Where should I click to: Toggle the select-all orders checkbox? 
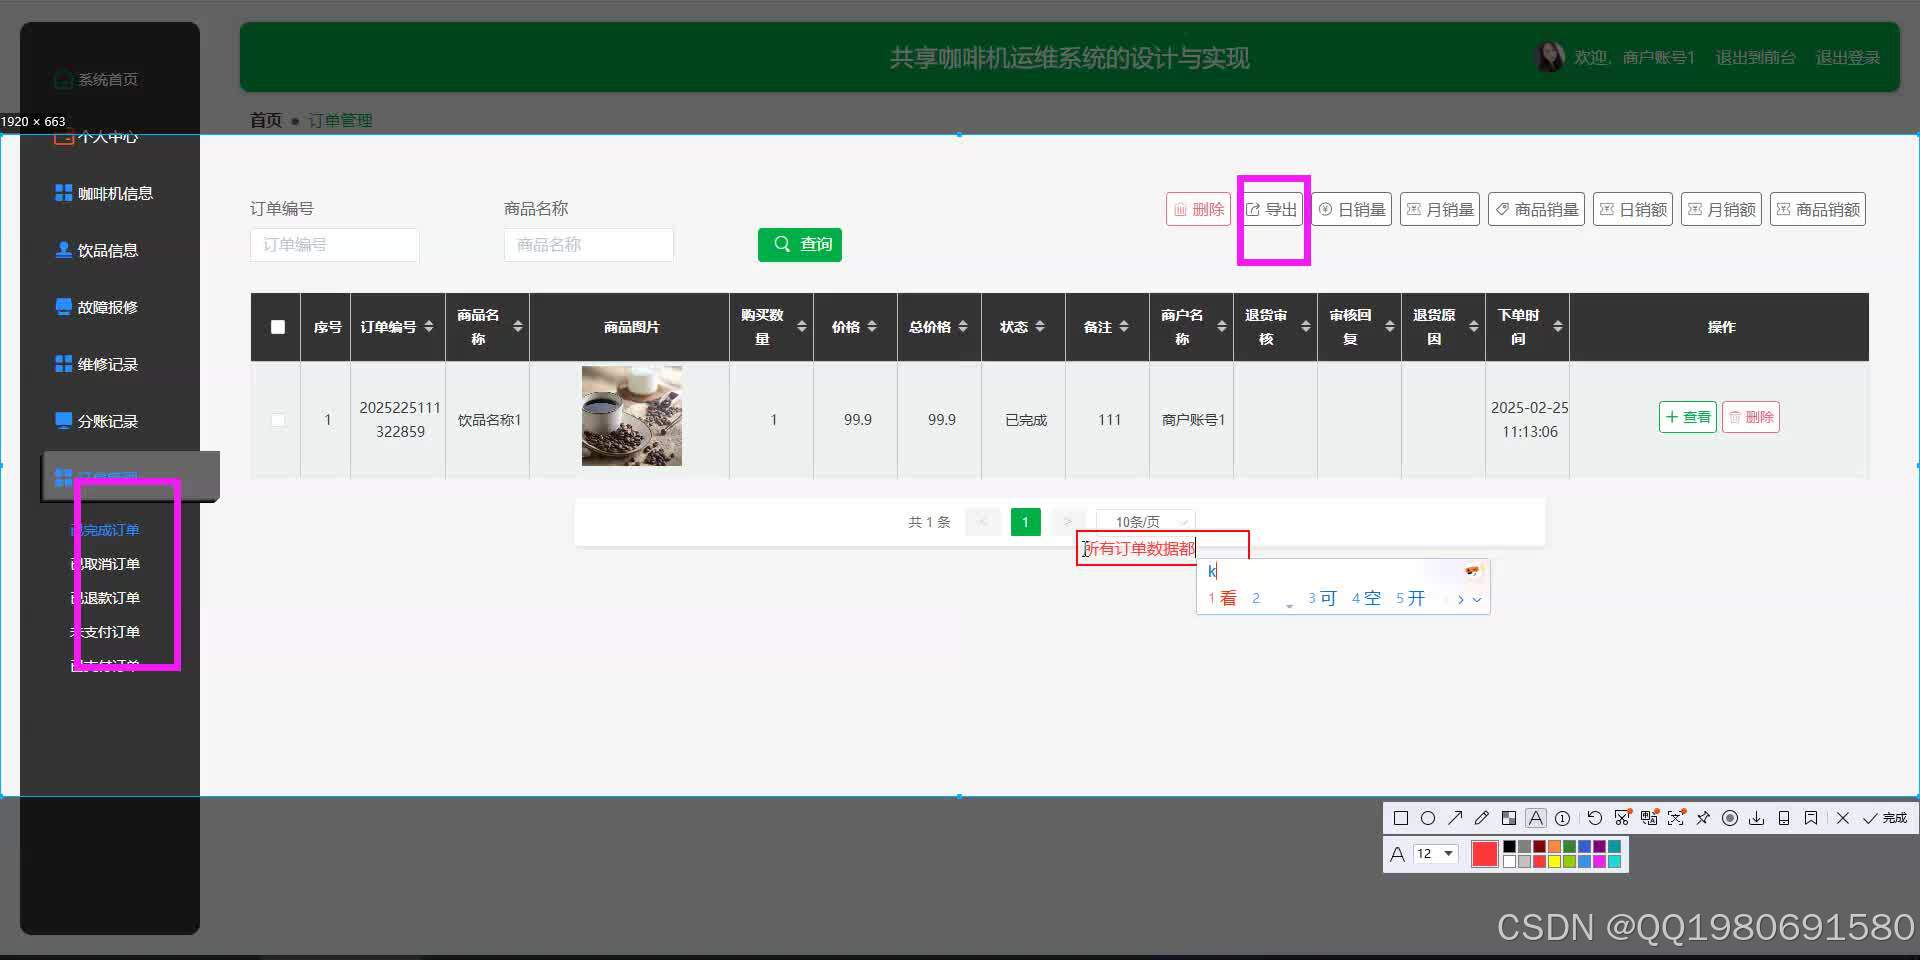tap(276, 326)
